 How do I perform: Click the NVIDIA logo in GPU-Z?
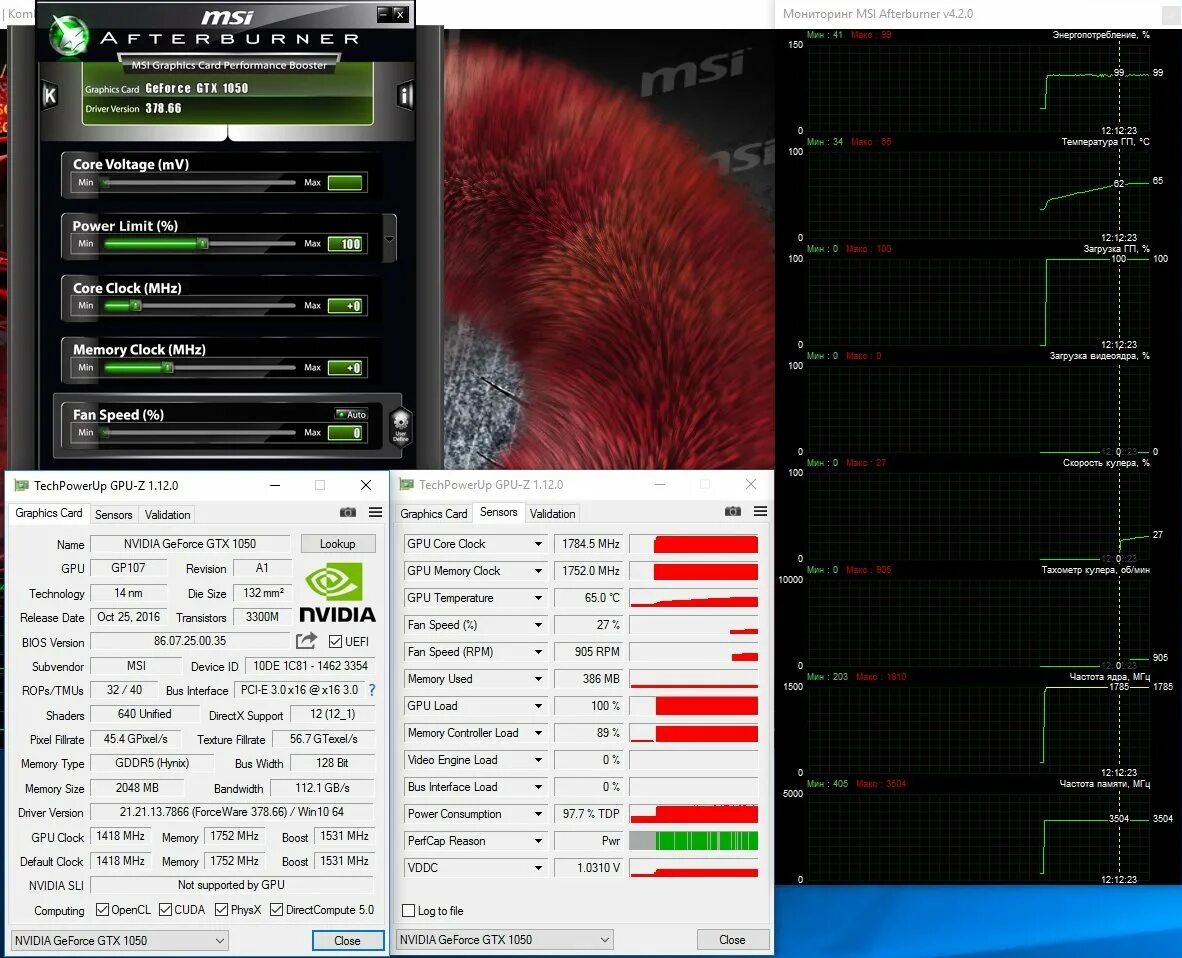point(337,594)
